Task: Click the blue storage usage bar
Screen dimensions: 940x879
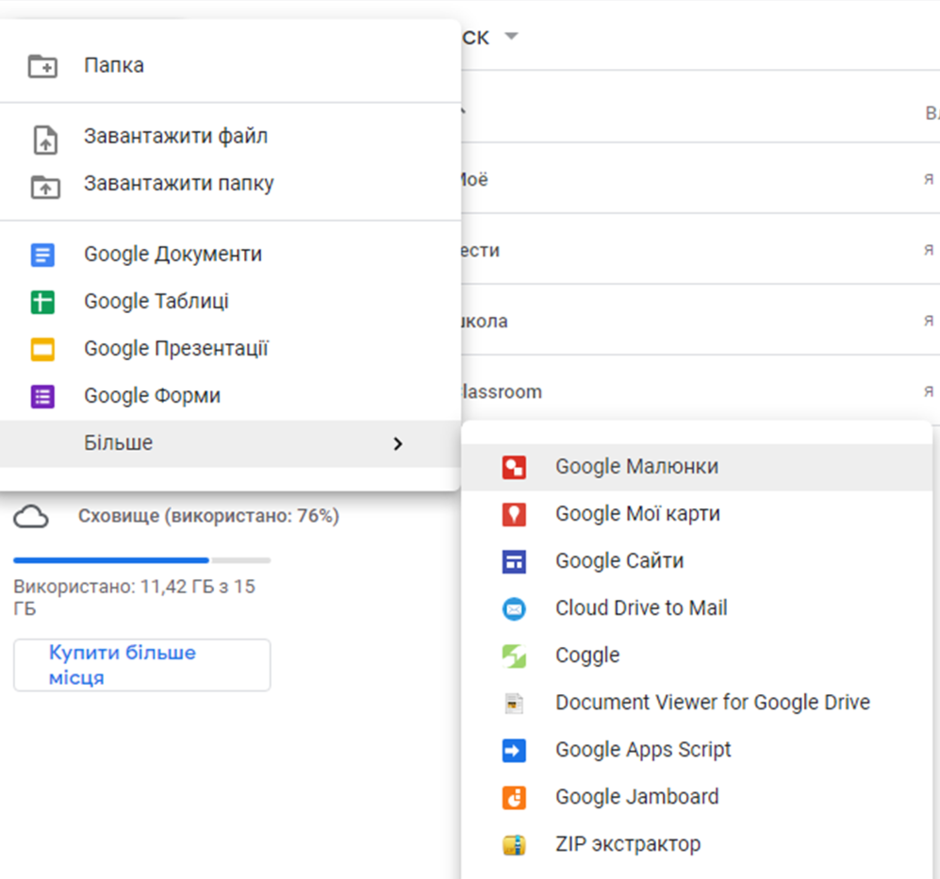Action: 111,561
